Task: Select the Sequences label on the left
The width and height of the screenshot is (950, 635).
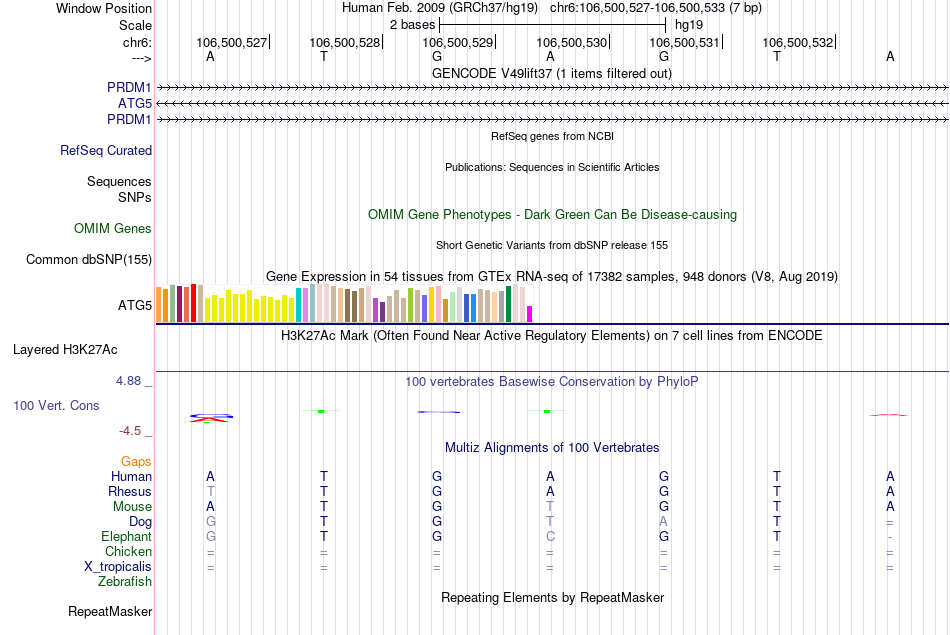Action: coord(119,181)
